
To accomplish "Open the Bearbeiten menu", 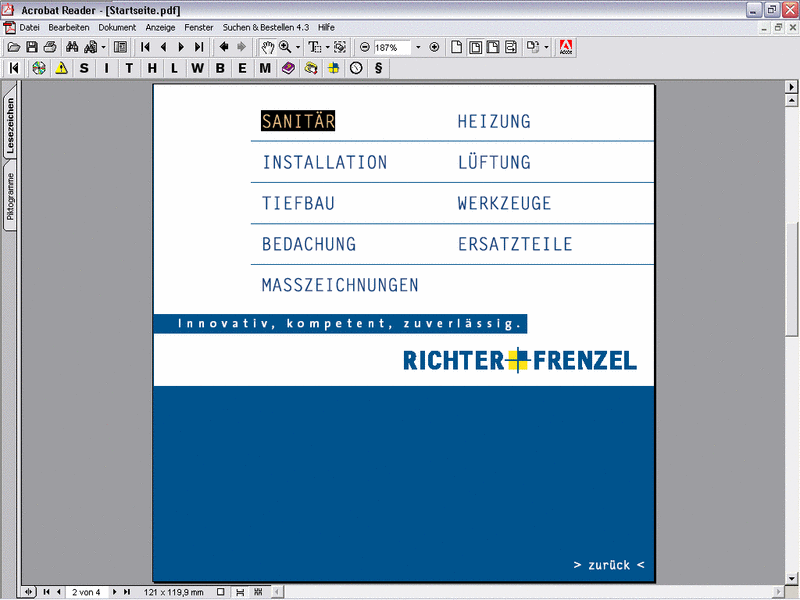I will click(69, 28).
